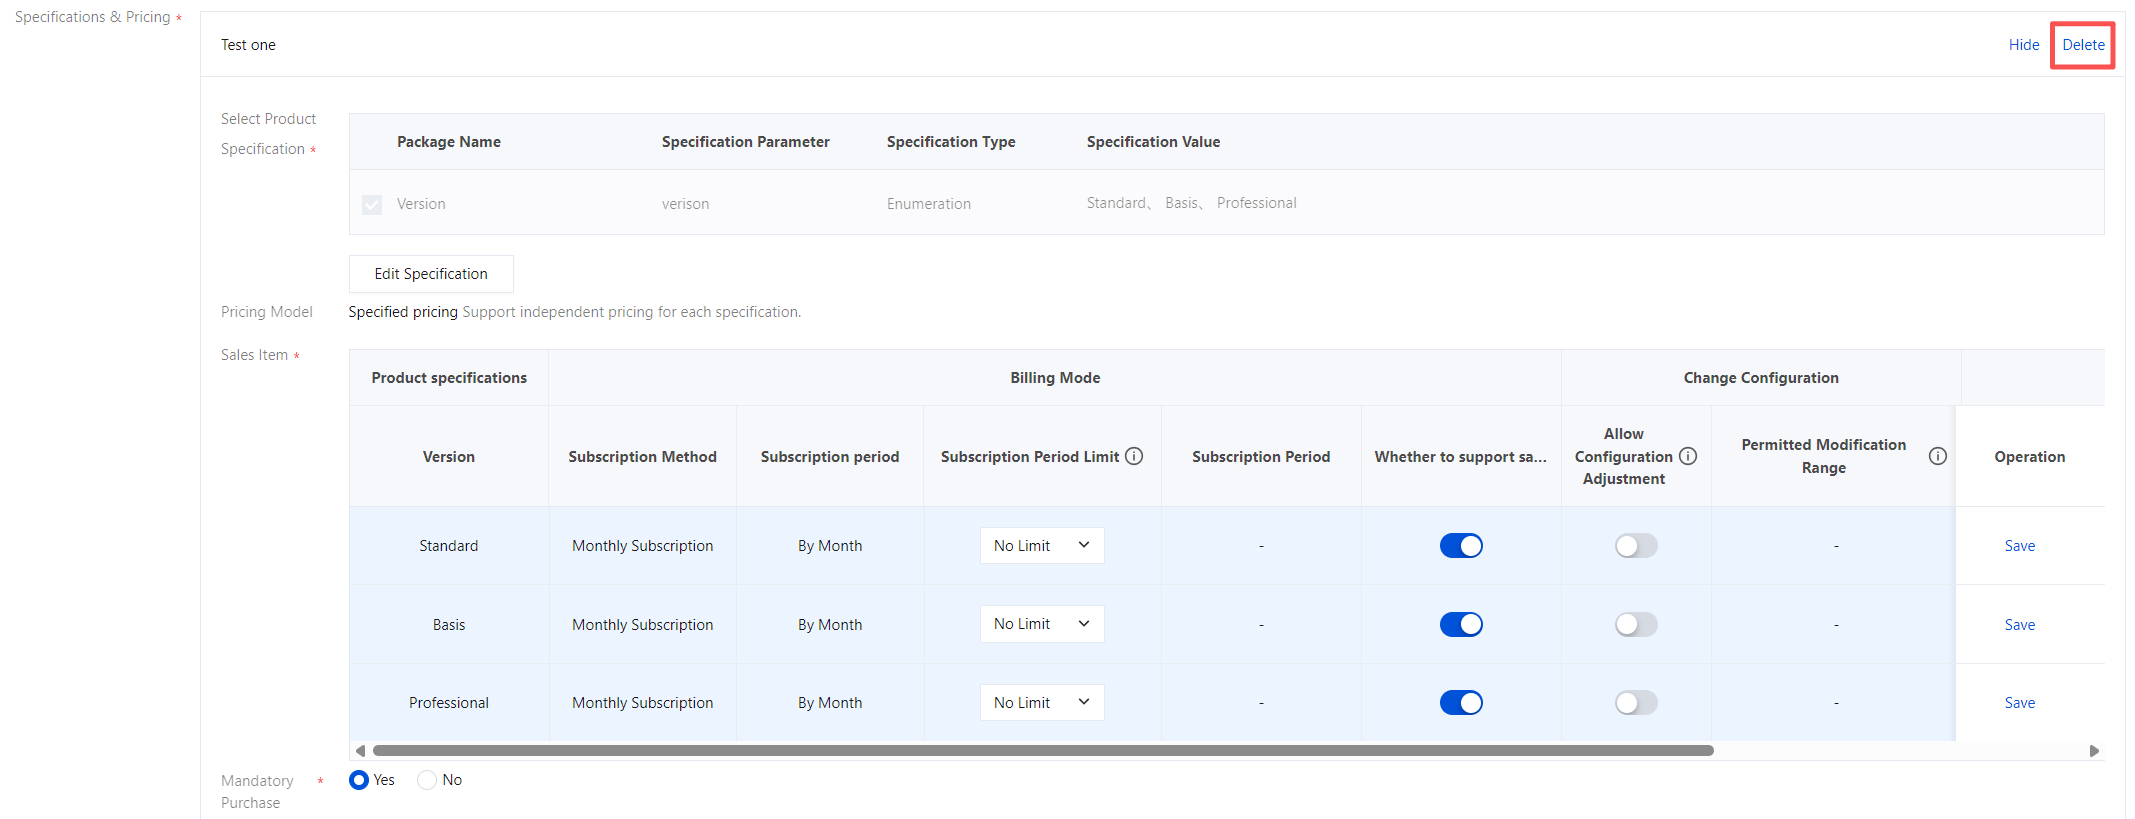Hide the Test one section
2135x819 pixels.
(2023, 45)
